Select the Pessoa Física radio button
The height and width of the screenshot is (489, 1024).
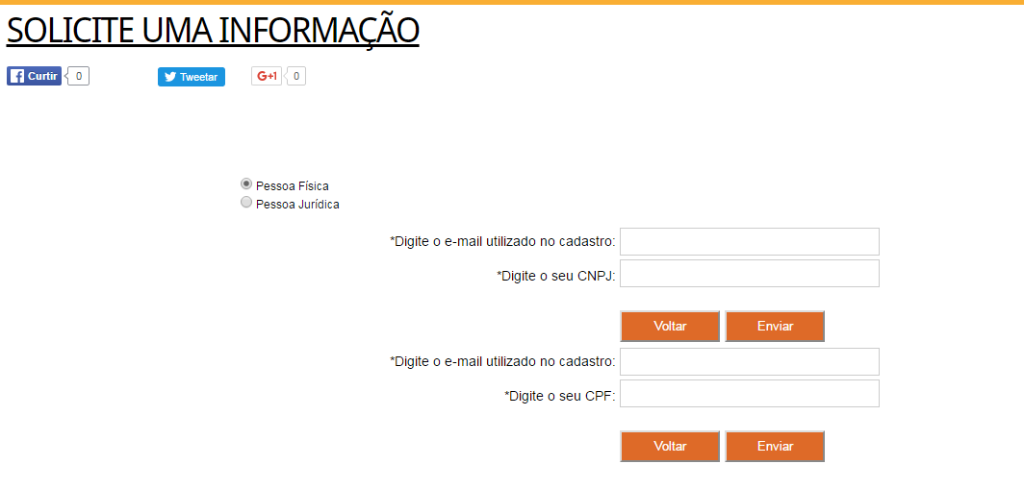(246, 184)
